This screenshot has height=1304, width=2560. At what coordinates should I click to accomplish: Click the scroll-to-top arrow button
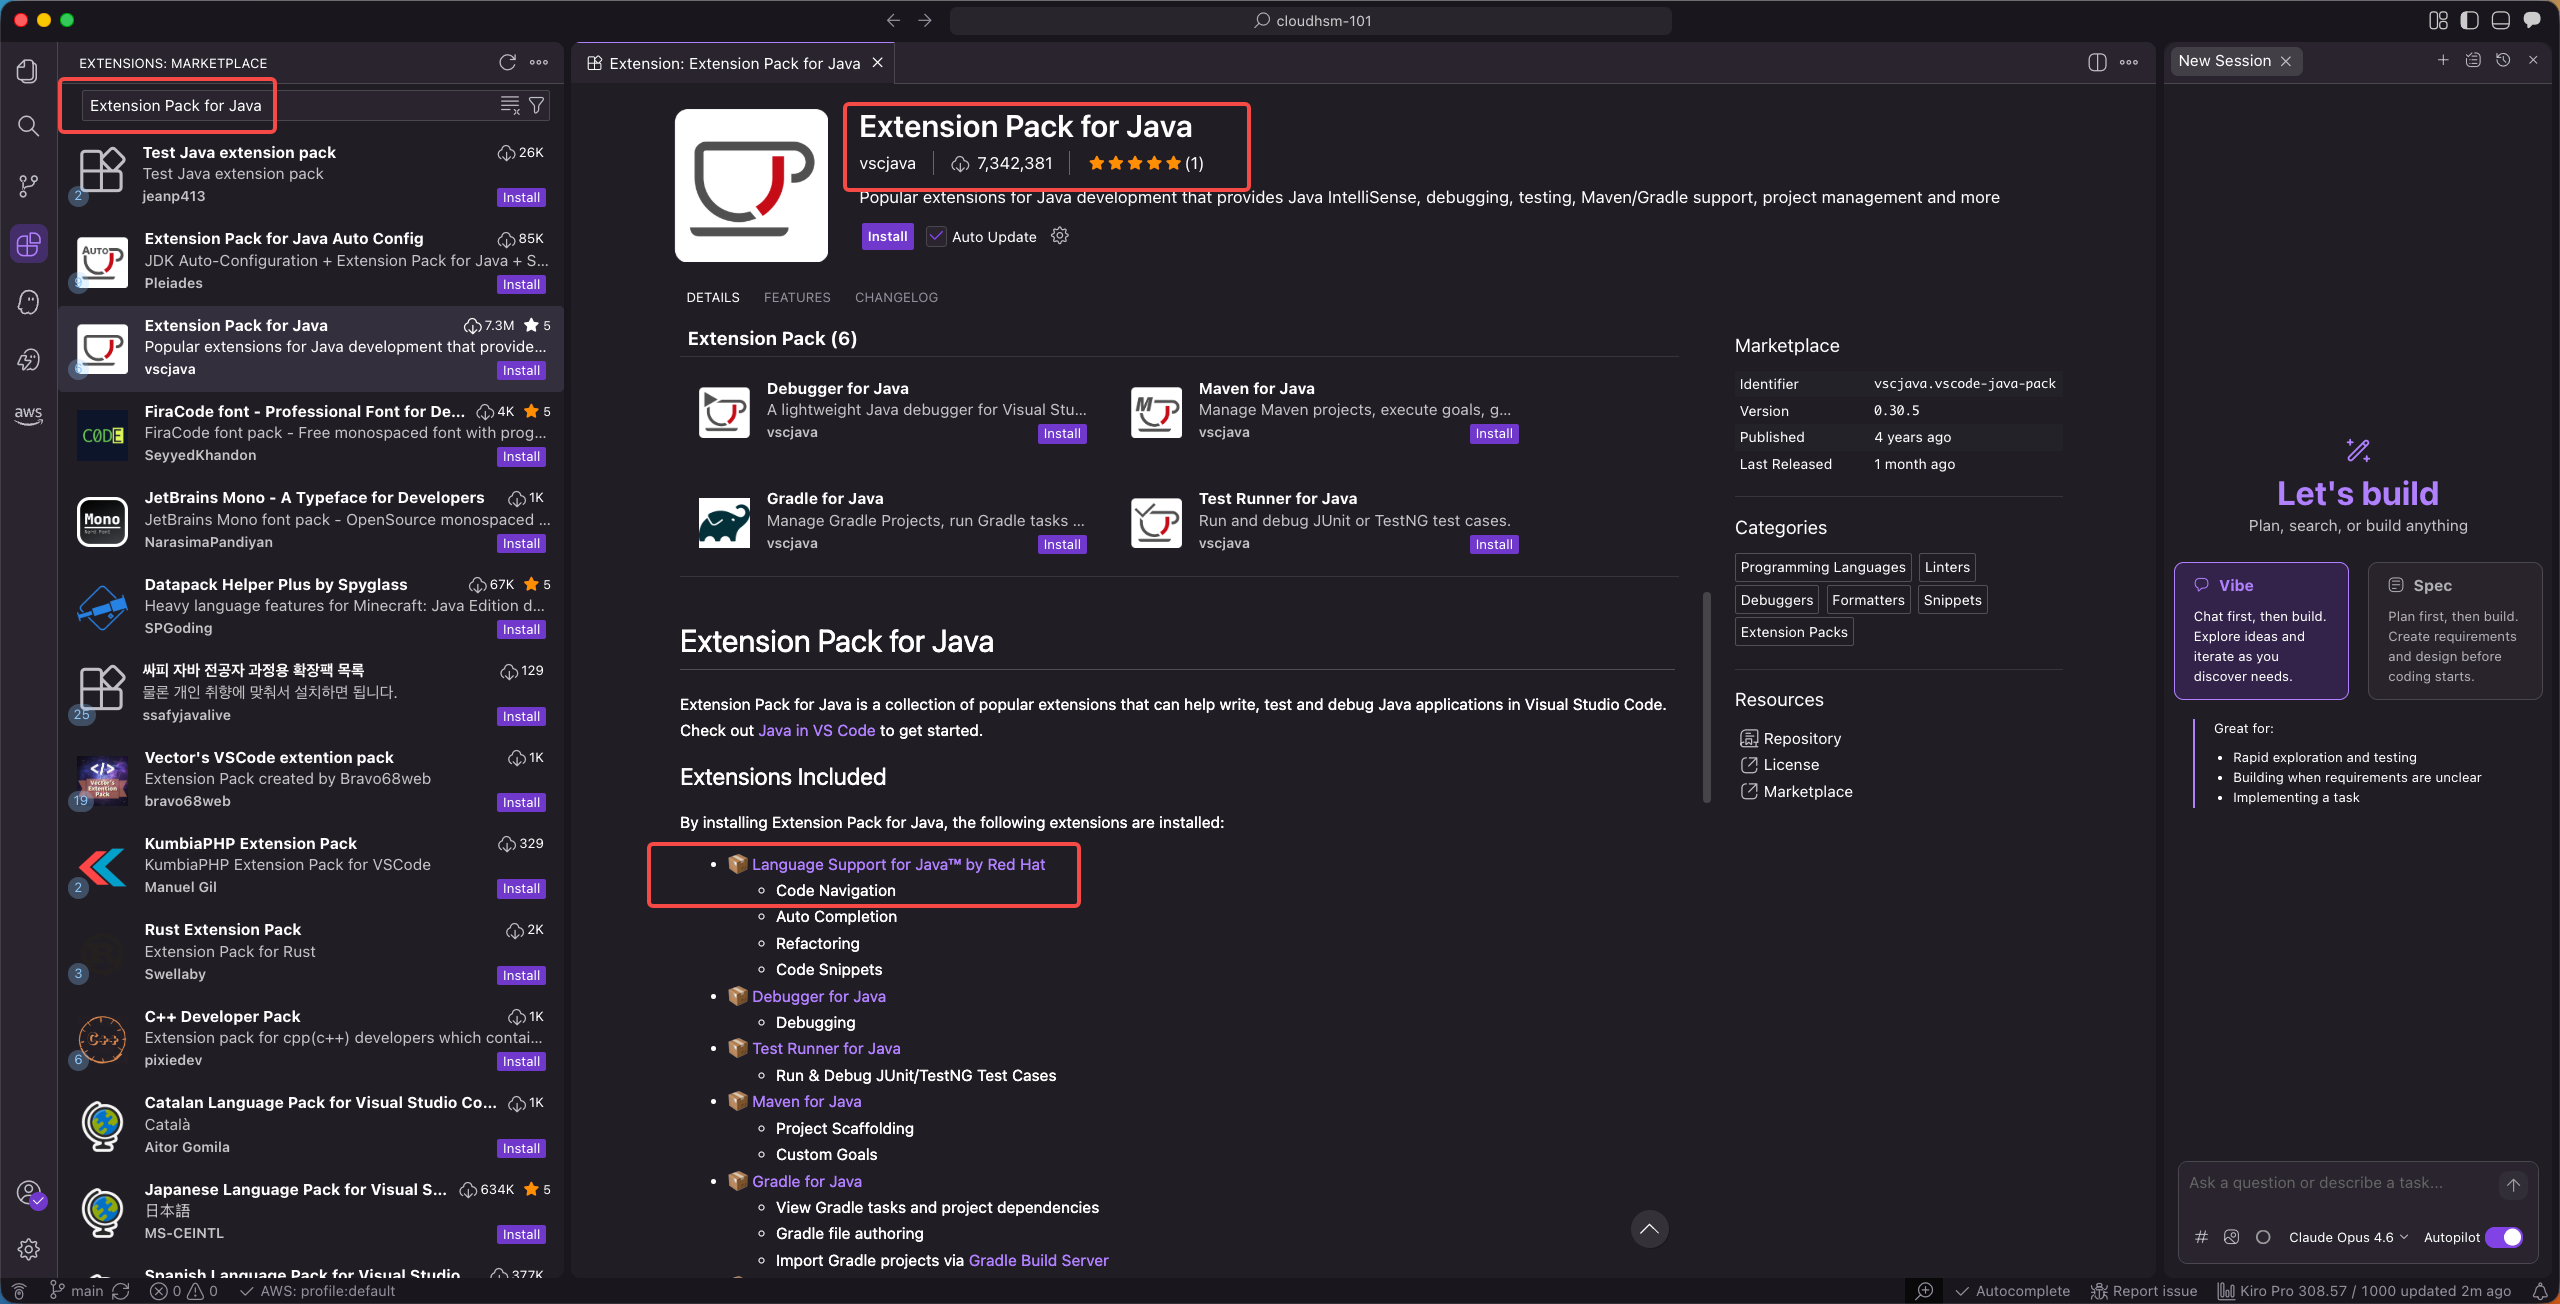tap(1649, 1229)
